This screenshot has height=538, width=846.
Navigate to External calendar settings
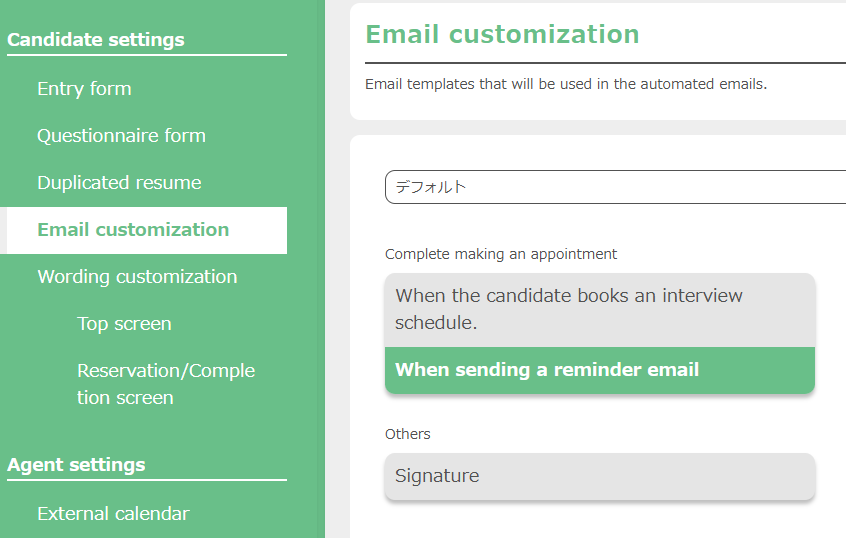(x=113, y=514)
